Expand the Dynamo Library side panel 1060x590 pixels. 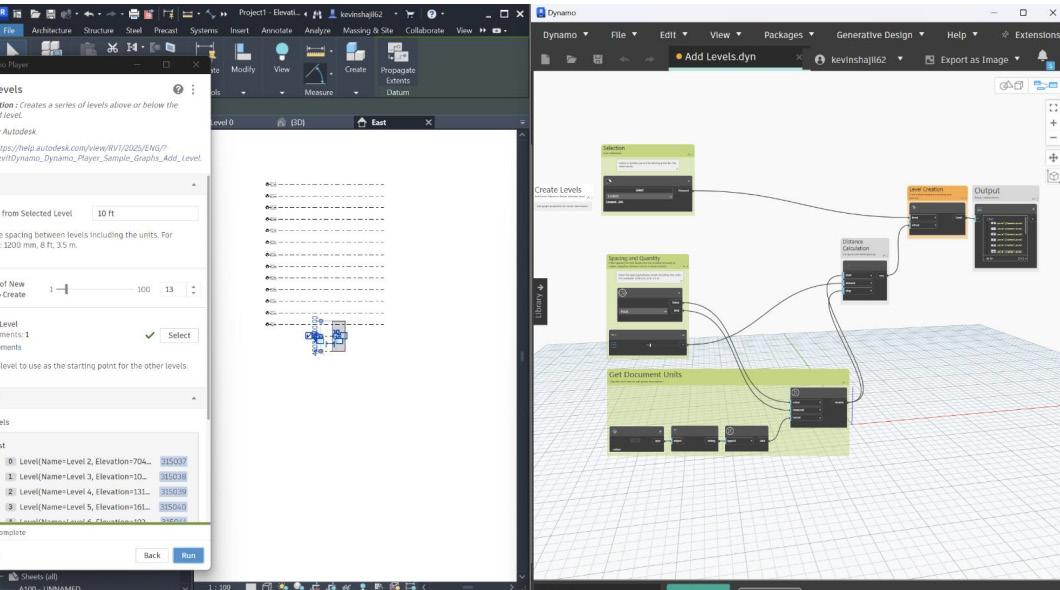tap(539, 301)
